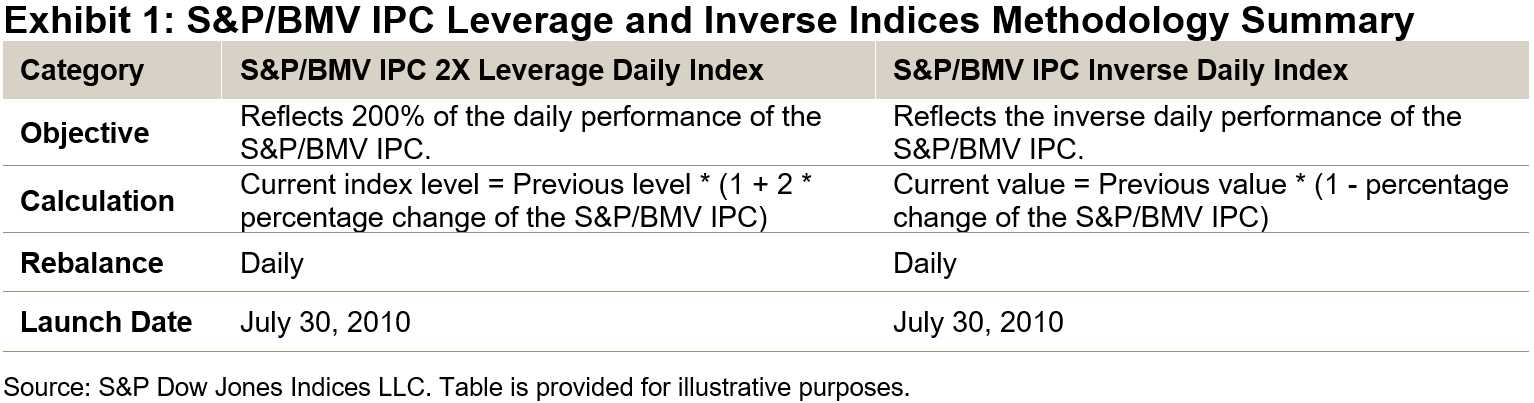Click the 2X Leverage launch date 'July 30, 2010'

click(325, 322)
